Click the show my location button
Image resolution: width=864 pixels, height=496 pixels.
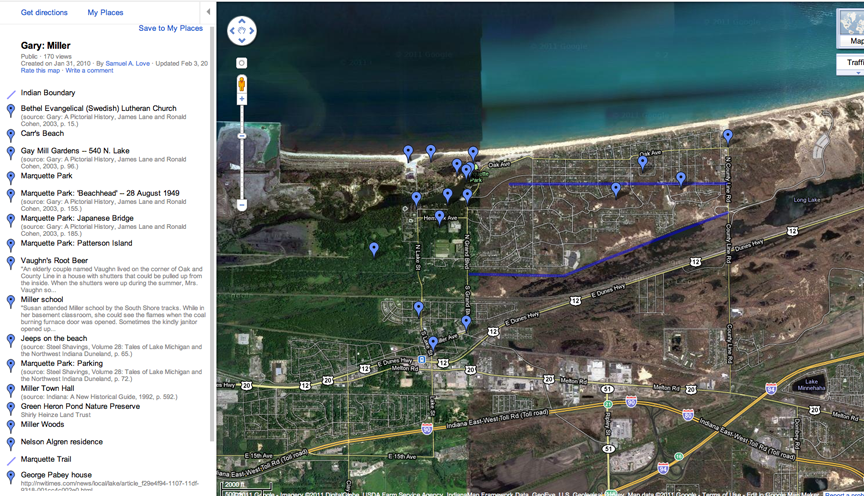[241, 63]
